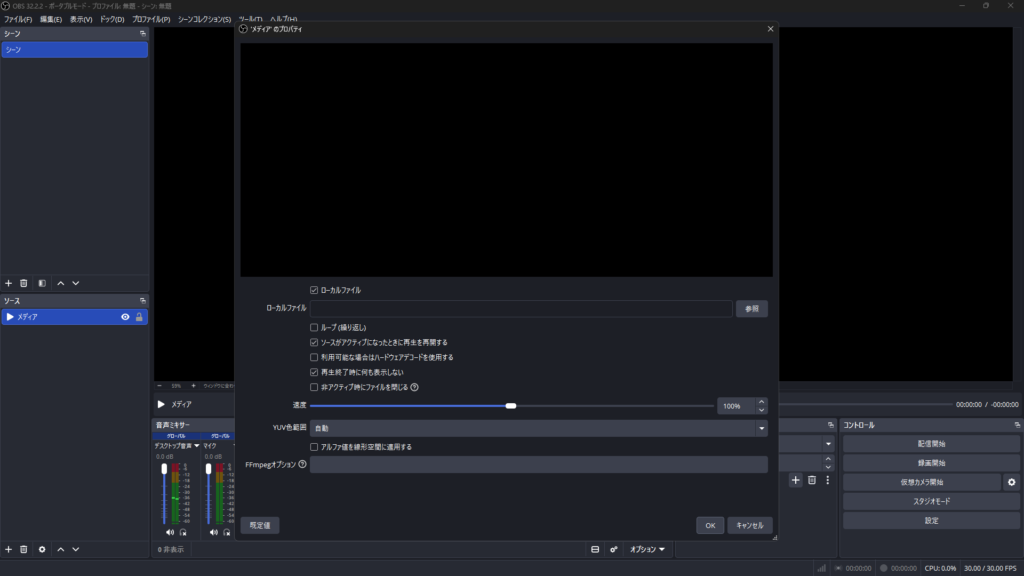Open the ファイル(F) menu
Image resolution: width=1024 pixels, height=576 pixels.
click(x=18, y=20)
